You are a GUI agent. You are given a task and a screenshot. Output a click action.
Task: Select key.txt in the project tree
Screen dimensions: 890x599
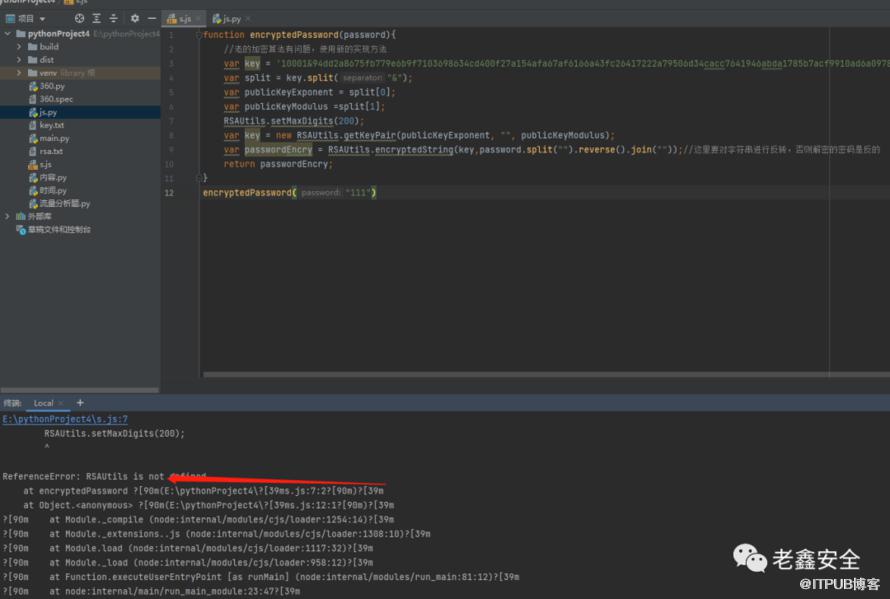52,125
